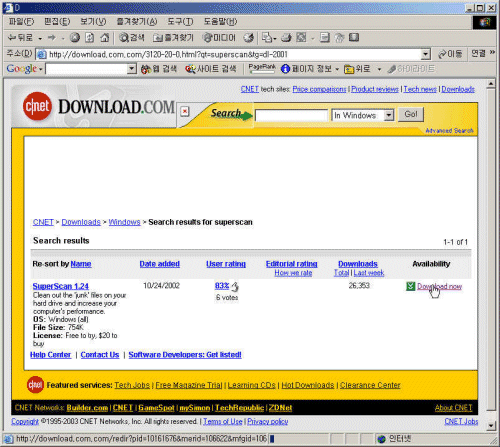This screenshot has width=500, height=447.
Task: Click the vertical scrollbar down arrow
Action: point(490,425)
